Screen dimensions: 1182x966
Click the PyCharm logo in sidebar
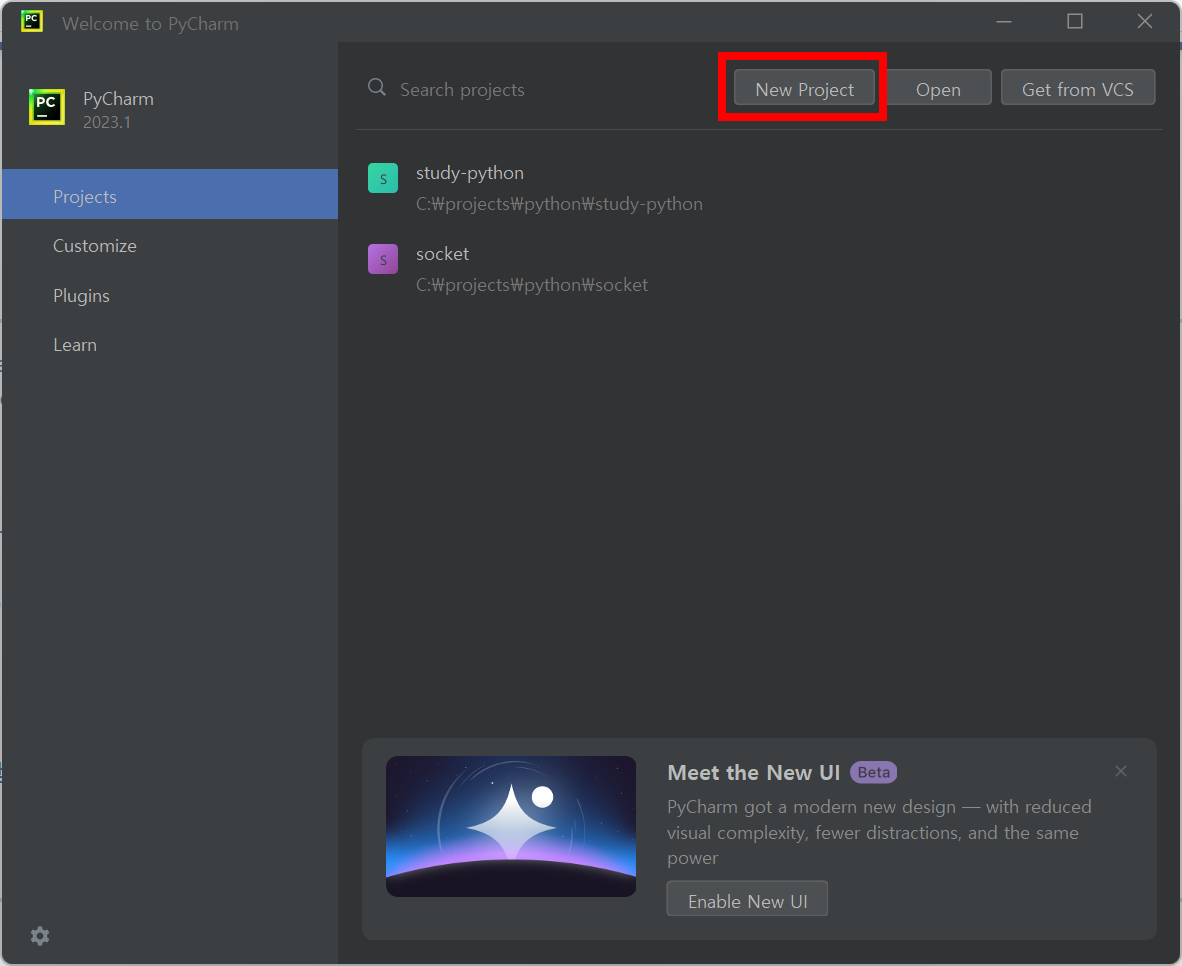coord(47,106)
